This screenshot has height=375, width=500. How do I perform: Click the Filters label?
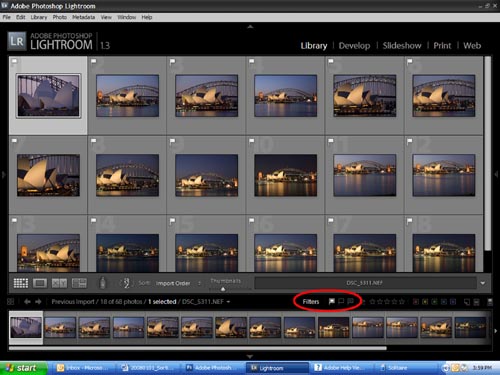(311, 302)
